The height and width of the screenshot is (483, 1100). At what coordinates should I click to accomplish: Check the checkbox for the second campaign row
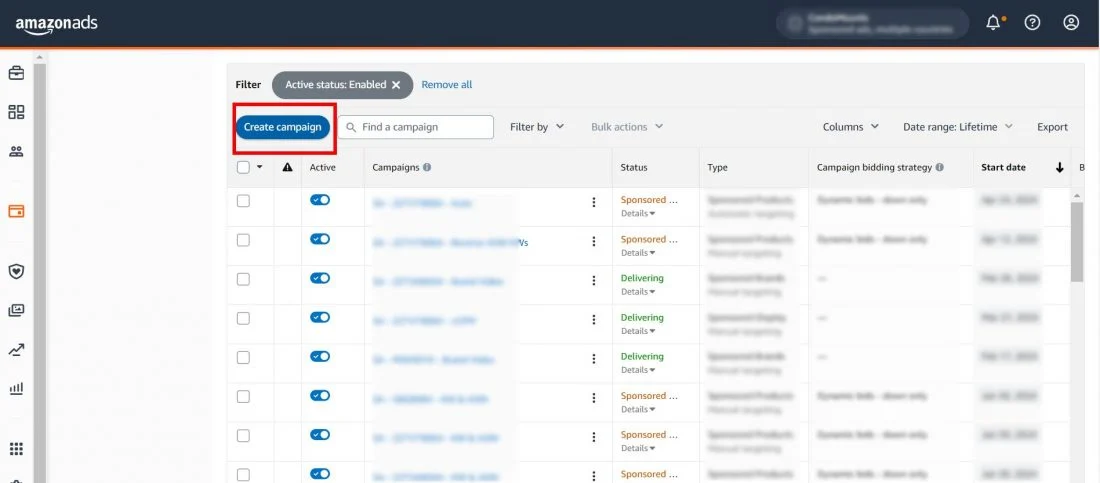(x=243, y=240)
